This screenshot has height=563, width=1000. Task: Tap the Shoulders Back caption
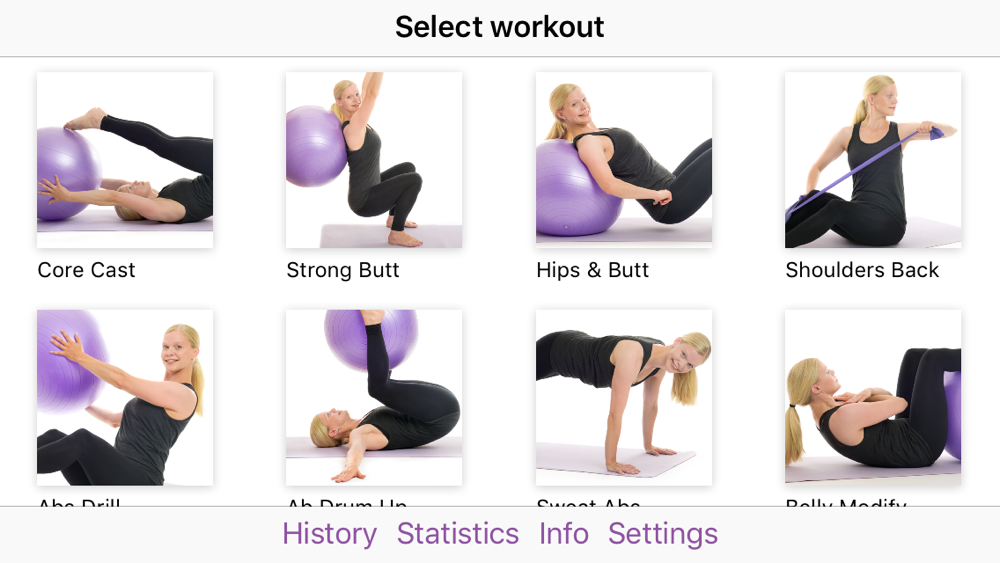[862, 270]
